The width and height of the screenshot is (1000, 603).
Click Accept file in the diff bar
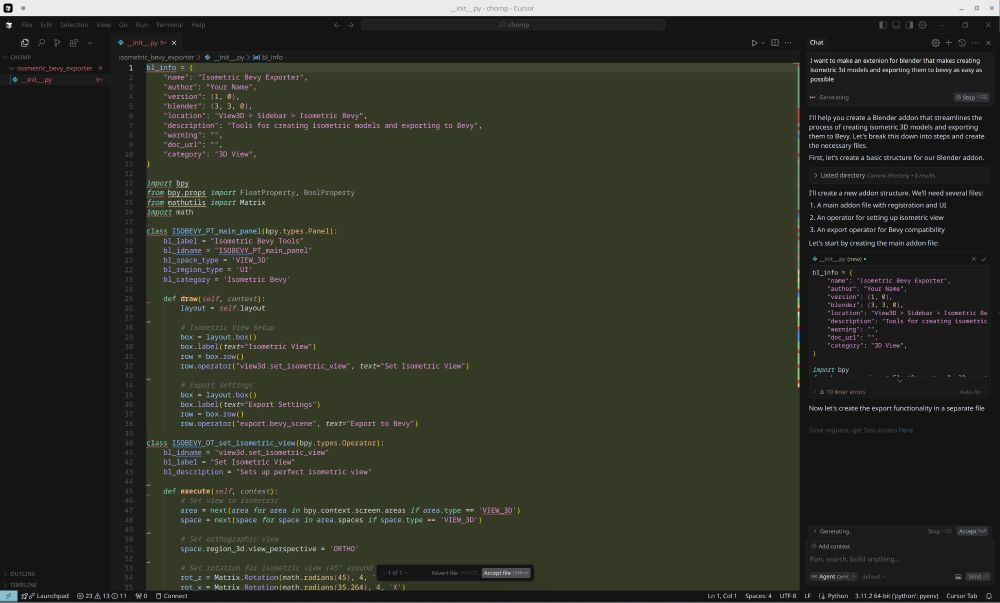tap(506, 573)
